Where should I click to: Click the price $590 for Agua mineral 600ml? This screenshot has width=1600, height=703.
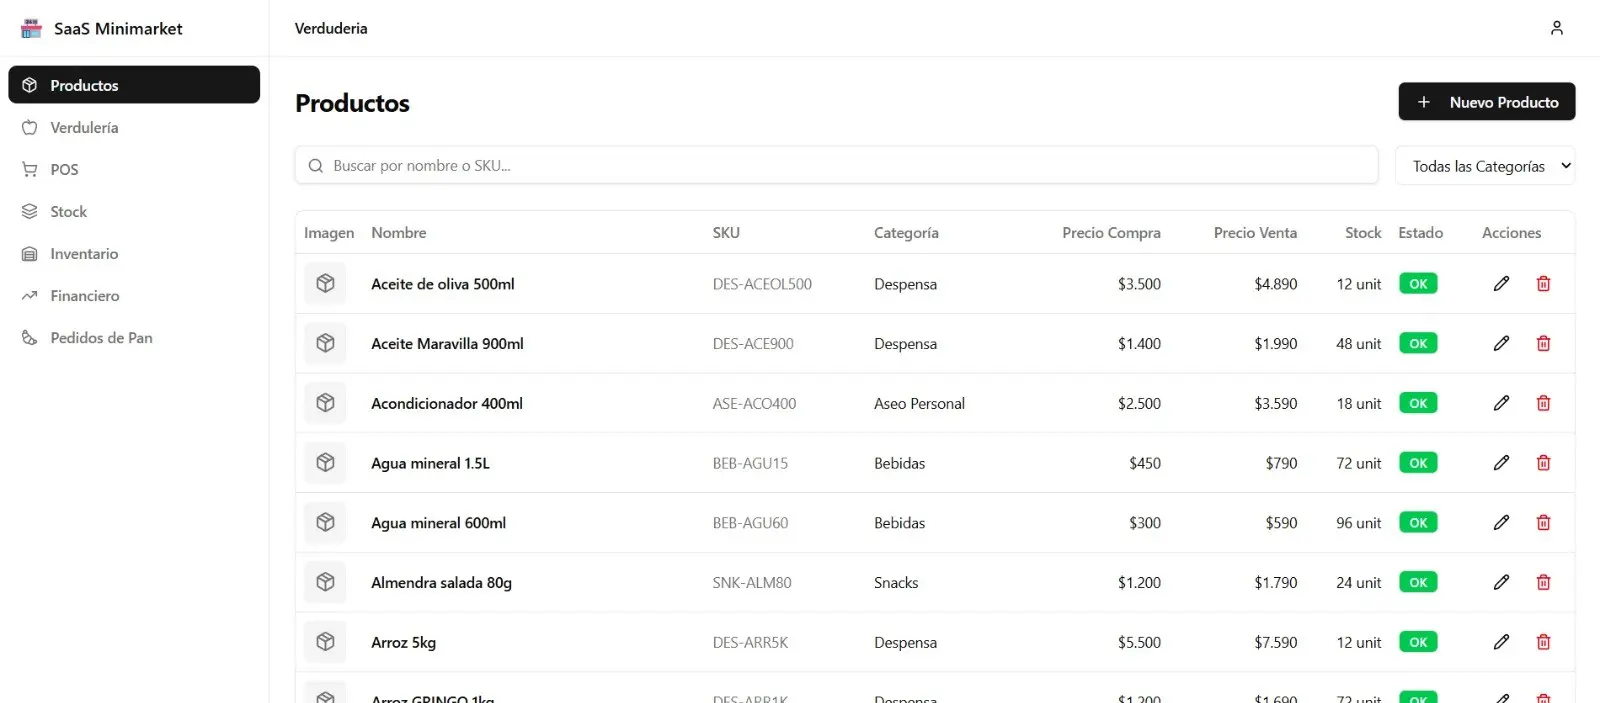(x=1281, y=522)
